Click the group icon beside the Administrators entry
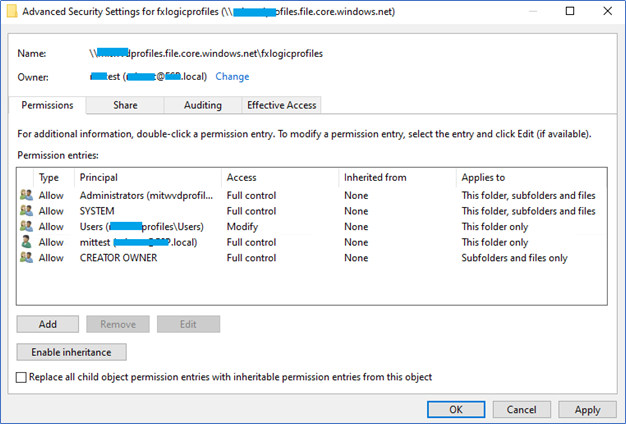The height and width of the screenshot is (424, 626). pyautogui.click(x=26, y=196)
